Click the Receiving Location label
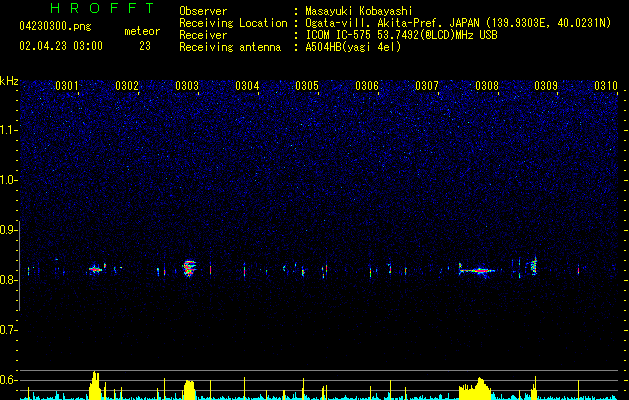The height and width of the screenshot is (400, 629). [x=233, y=23]
